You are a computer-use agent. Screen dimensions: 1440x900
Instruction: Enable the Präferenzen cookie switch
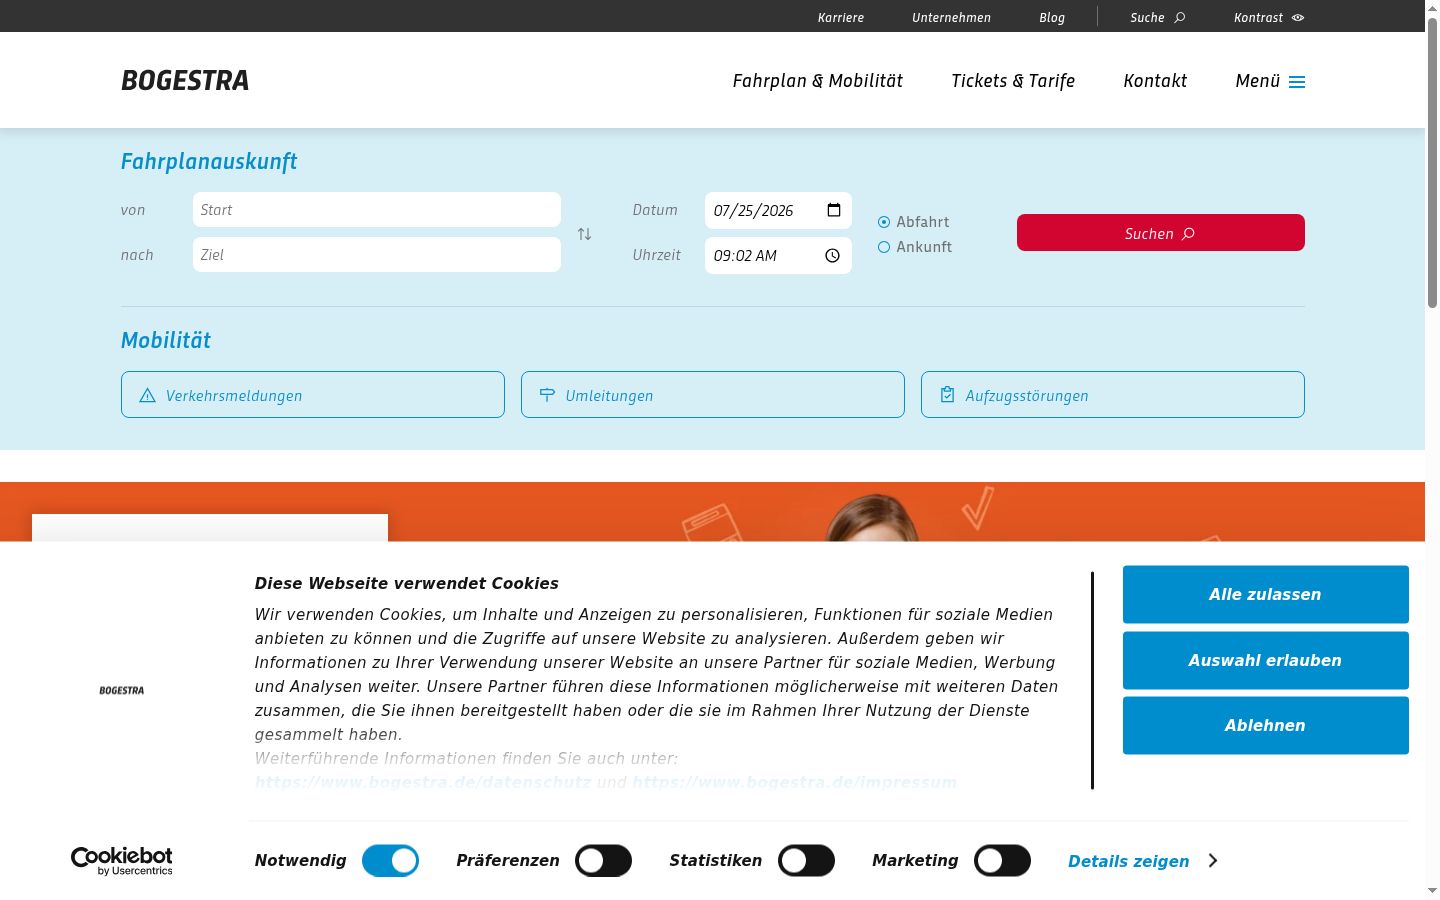(x=603, y=861)
